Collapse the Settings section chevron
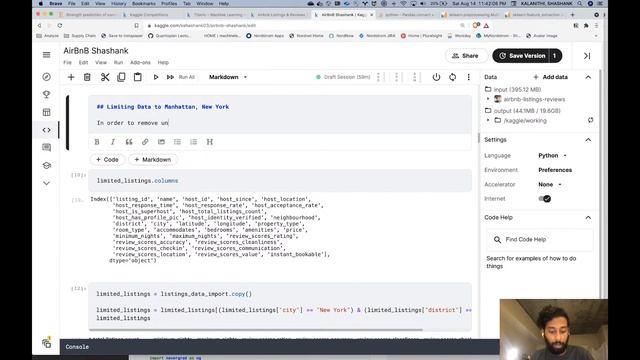Screen dimensions: 640x360 pyautogui.click(x=588, y=140)
